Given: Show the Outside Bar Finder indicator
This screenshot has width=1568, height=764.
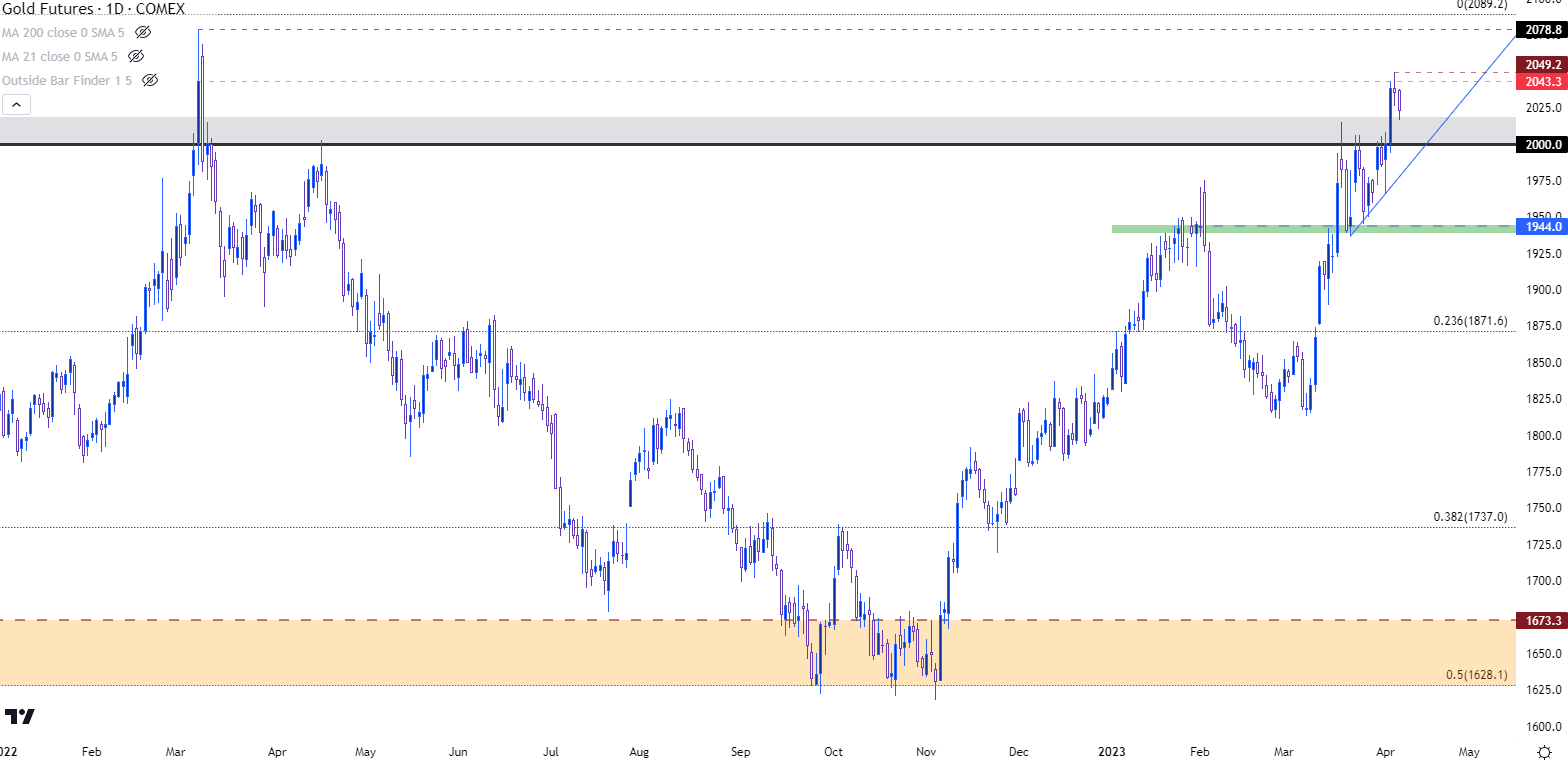Looking at the screenshot, I should tap(151, 80).
